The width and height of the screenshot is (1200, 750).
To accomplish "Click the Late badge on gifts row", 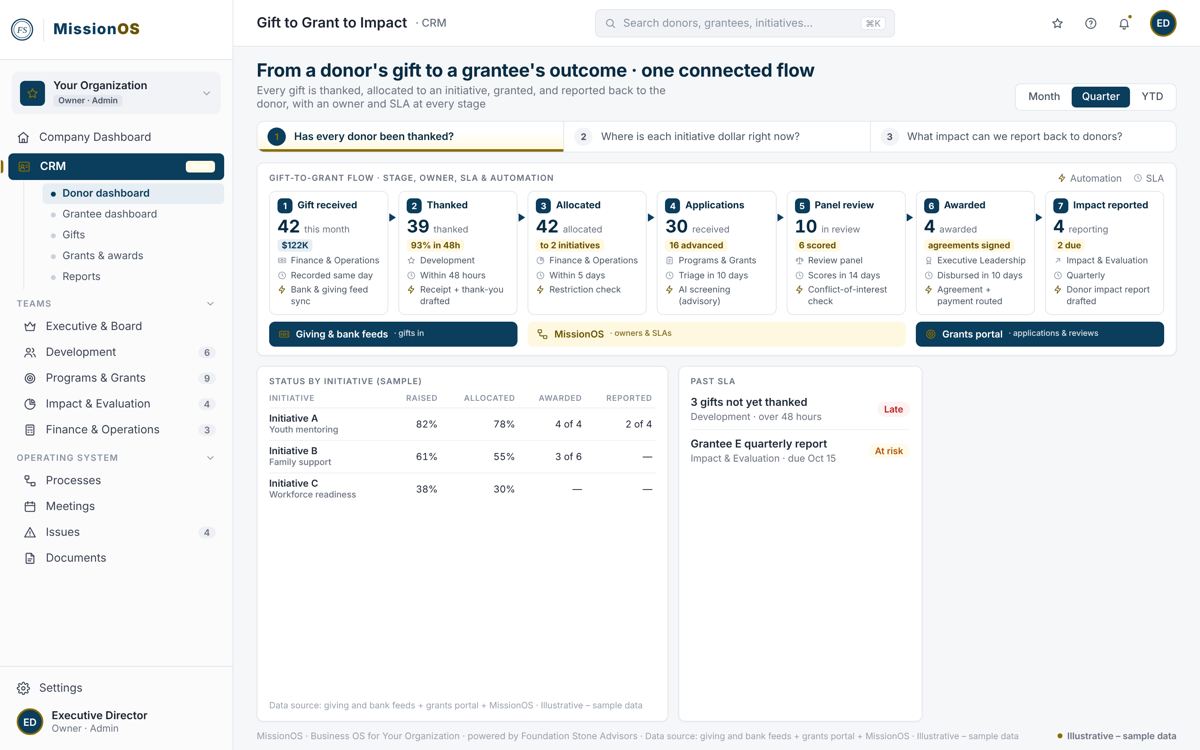I will click(x=893, y=409).
